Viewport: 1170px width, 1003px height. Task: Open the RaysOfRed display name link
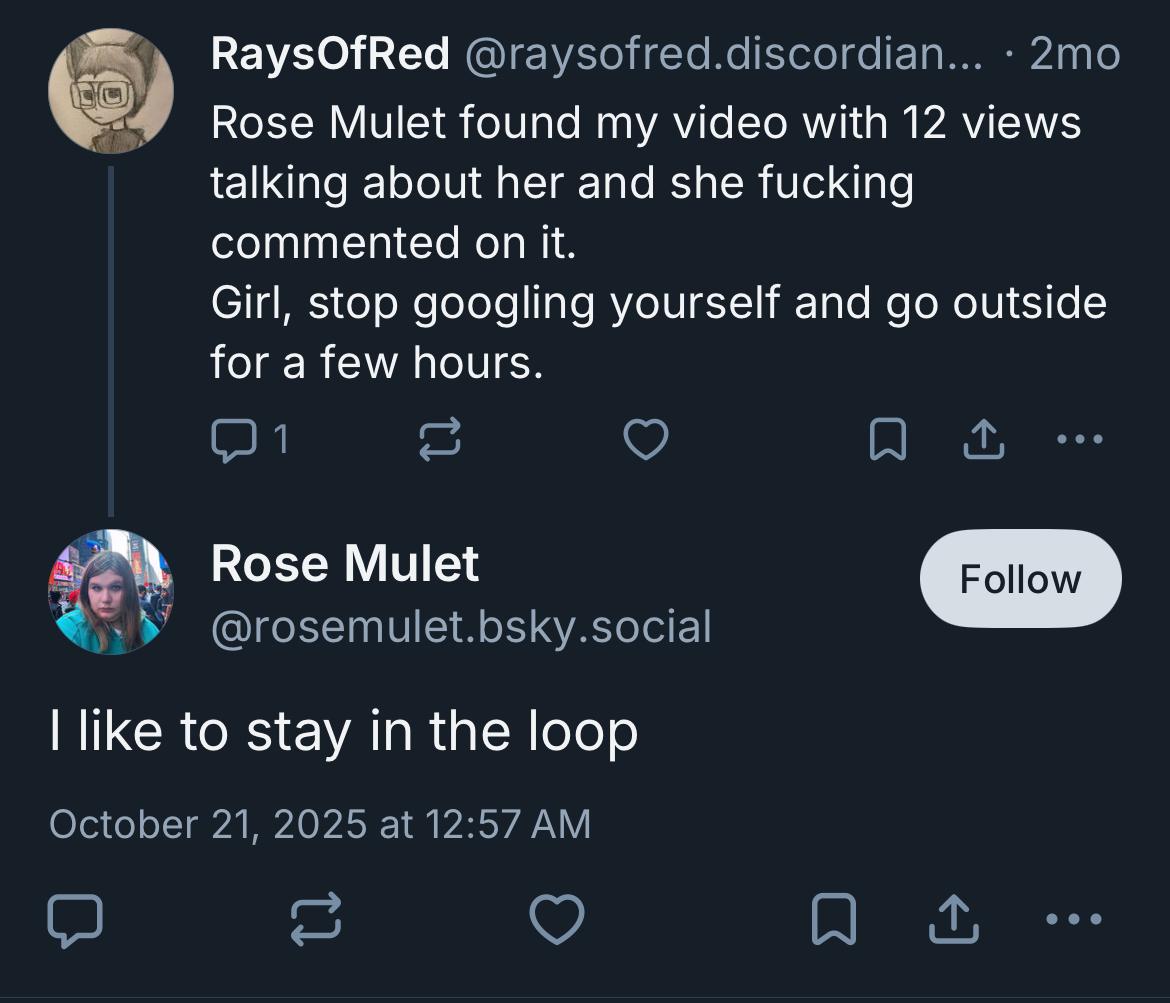click(x=330, y=54)
